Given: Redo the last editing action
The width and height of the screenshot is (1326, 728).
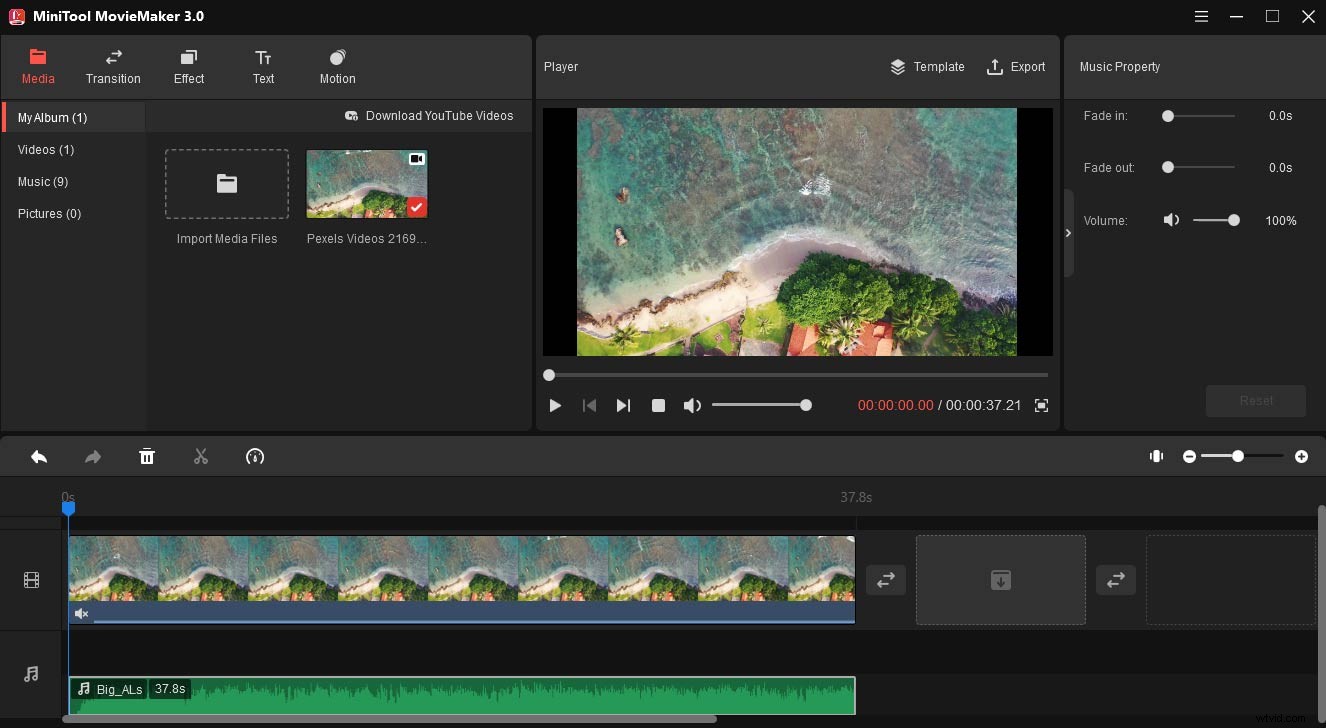Looking at the screenshot, I should point(92,456).
